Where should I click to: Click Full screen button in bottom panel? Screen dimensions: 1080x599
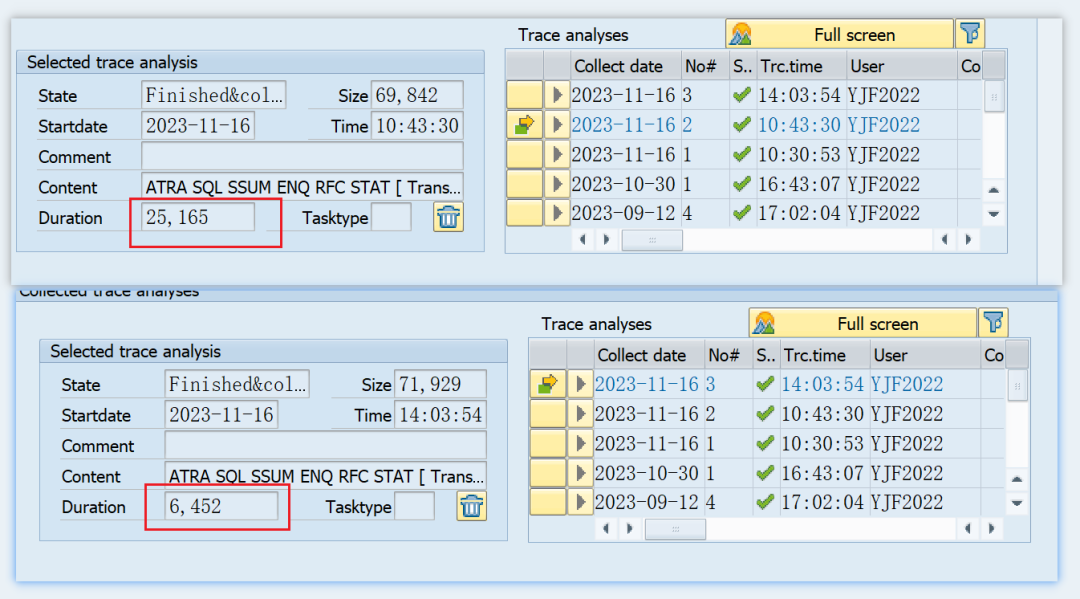coord(862,323)
